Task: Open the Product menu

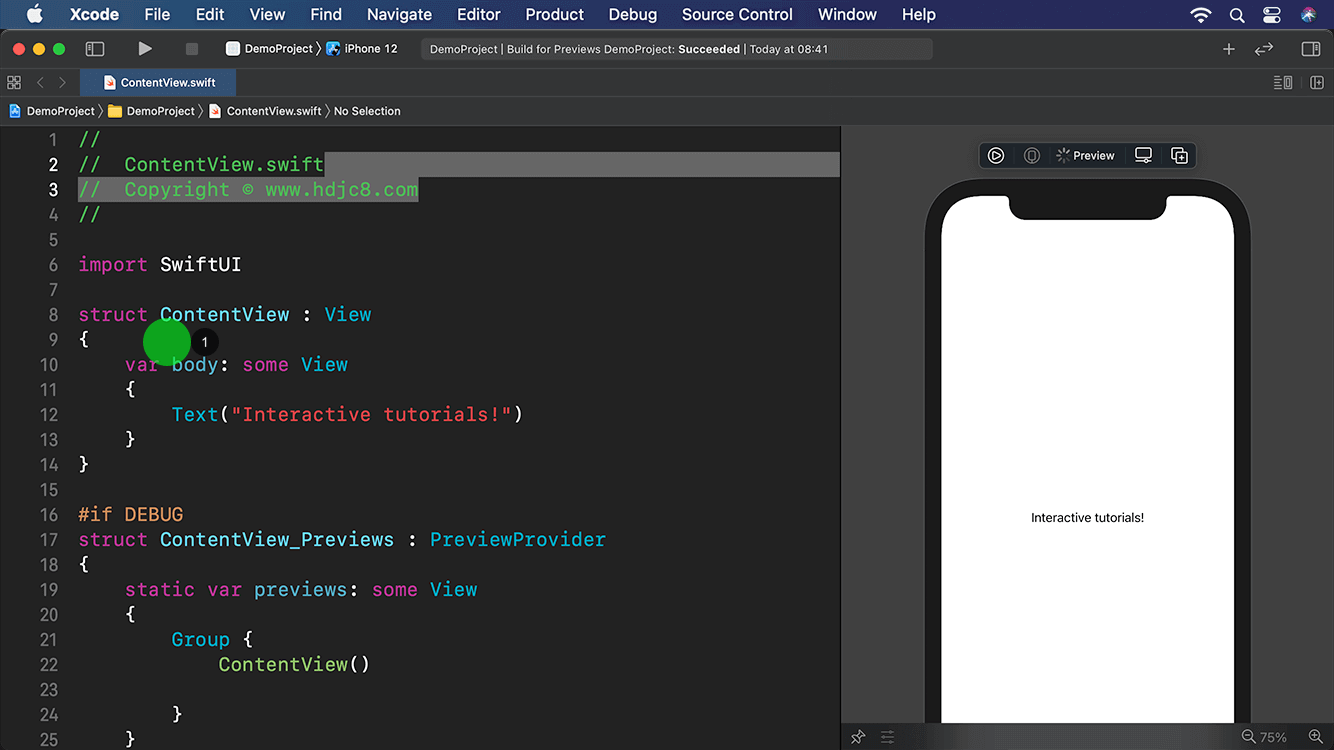Action: point(554,14)
